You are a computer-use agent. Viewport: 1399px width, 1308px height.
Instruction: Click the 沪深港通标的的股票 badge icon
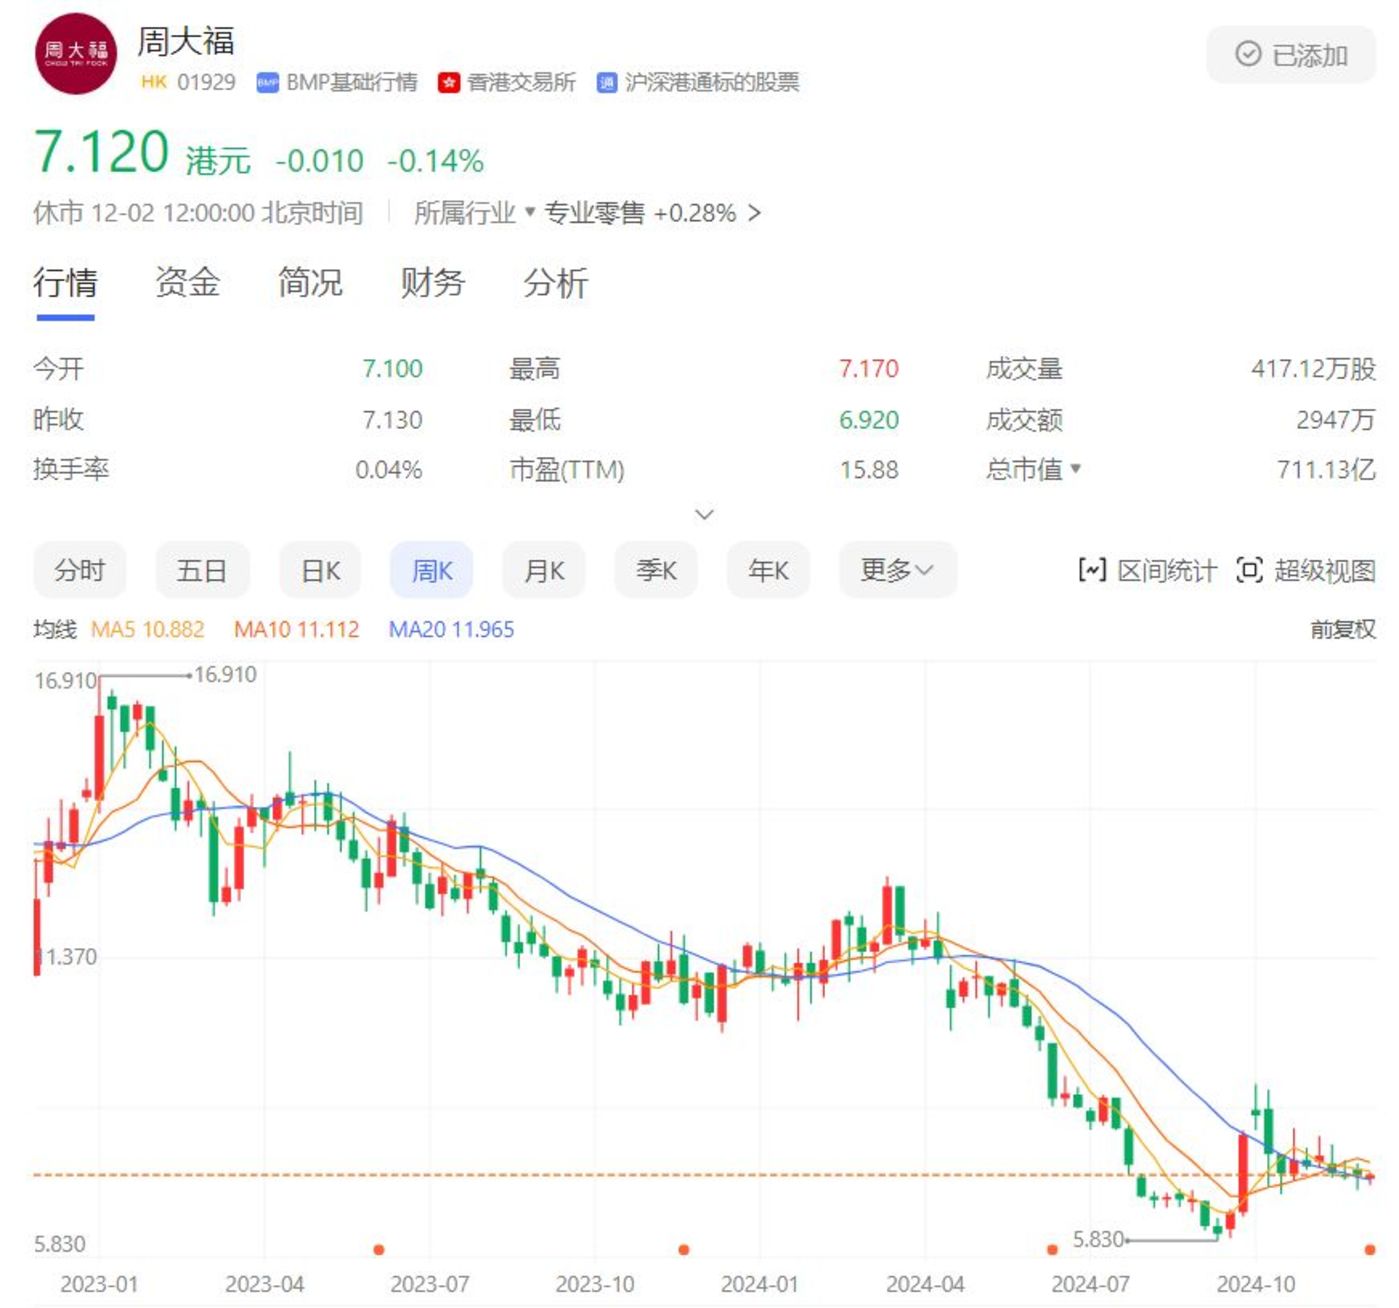pos(605,83)
